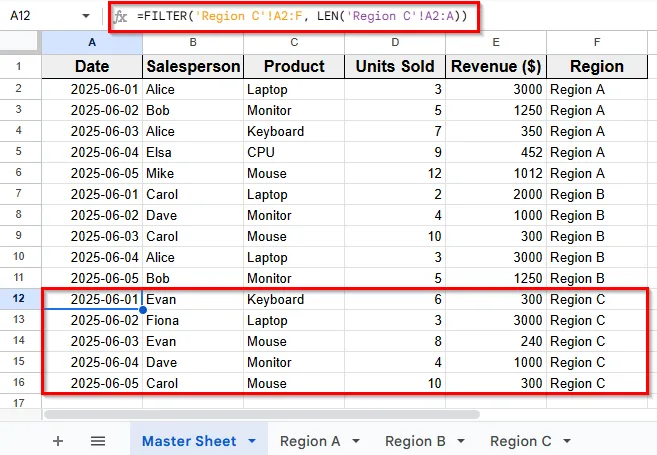The width and height of the screenshot is (657, 455).
Task: Click the 240 revenue cell
Action: point(496,341)
